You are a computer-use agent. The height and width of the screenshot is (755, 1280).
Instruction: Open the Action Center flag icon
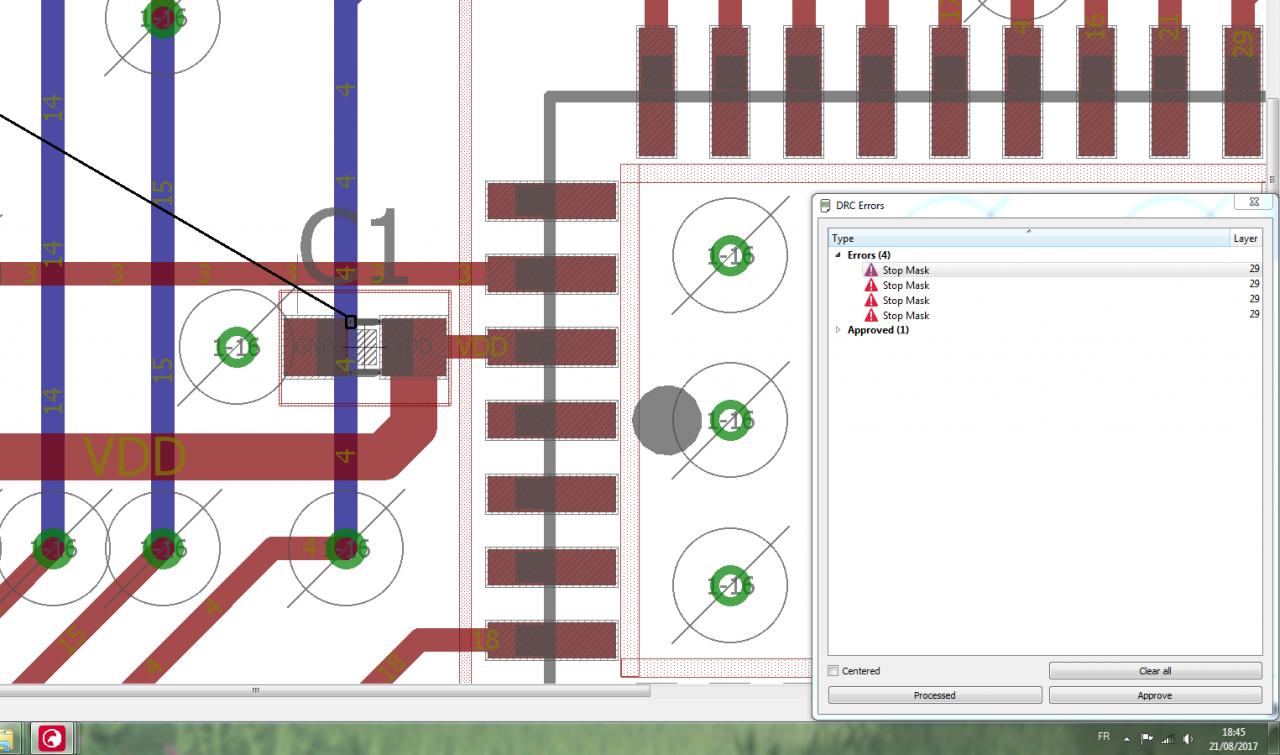coord(1147,739)
